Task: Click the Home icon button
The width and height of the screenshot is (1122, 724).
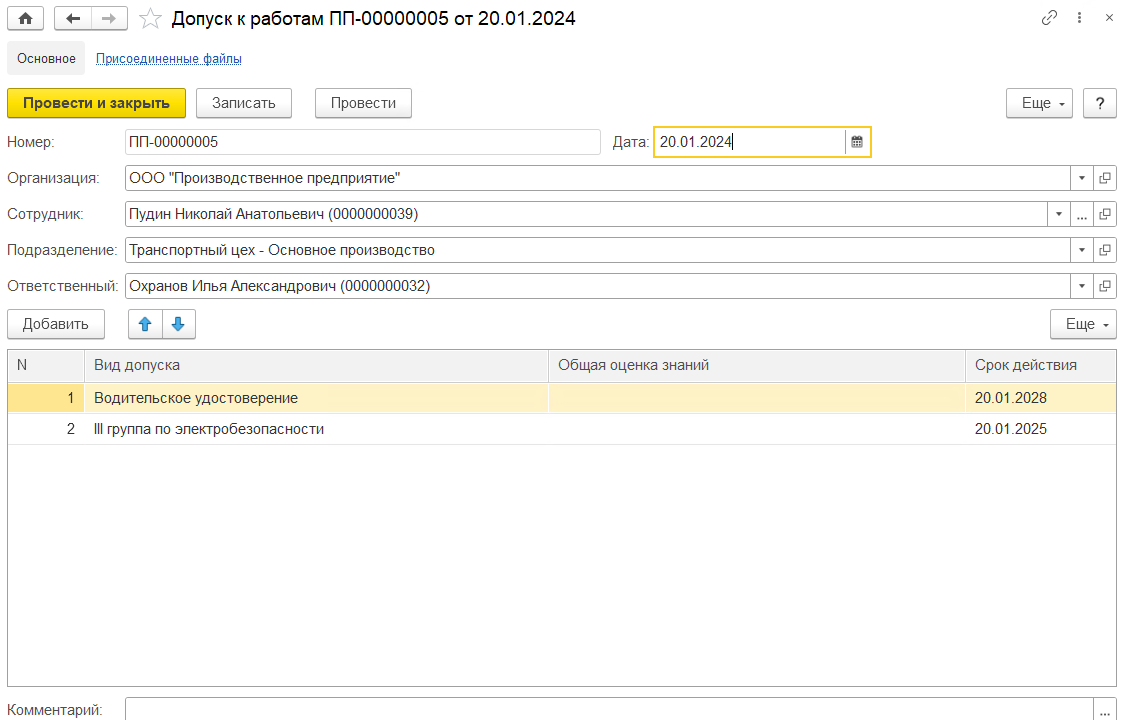Action: tap(26, 18)
